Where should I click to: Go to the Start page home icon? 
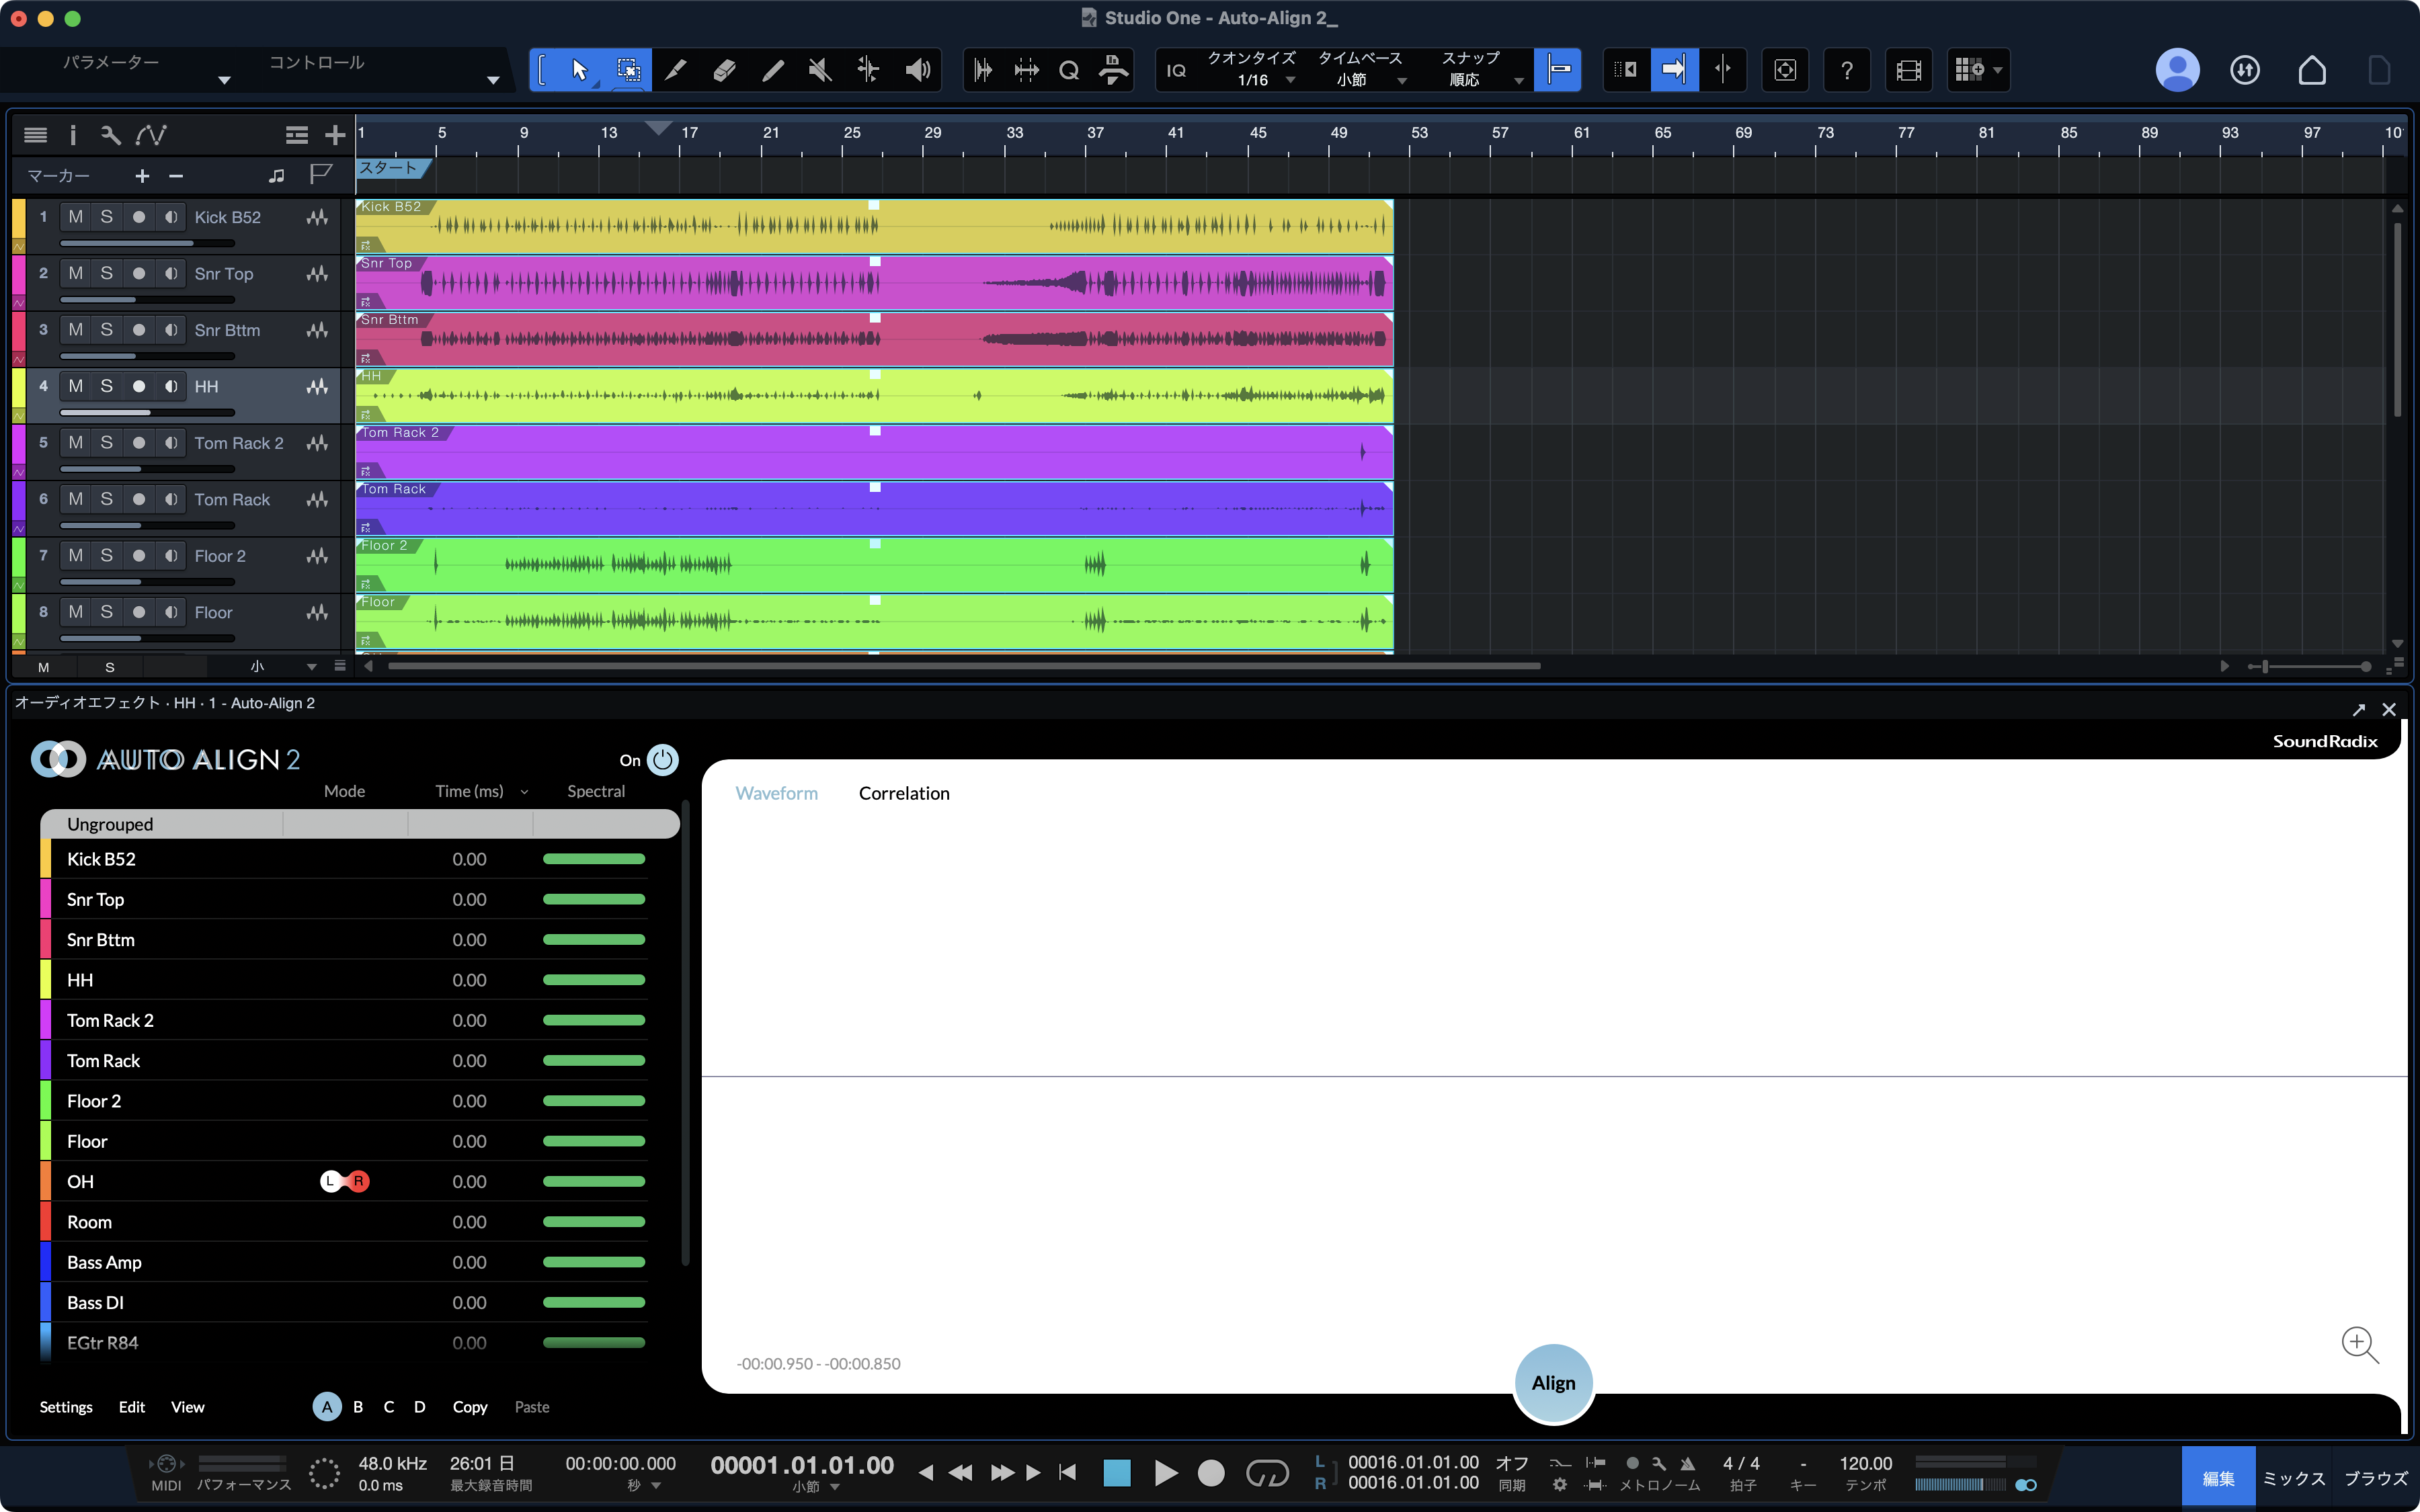[2312, 70]
